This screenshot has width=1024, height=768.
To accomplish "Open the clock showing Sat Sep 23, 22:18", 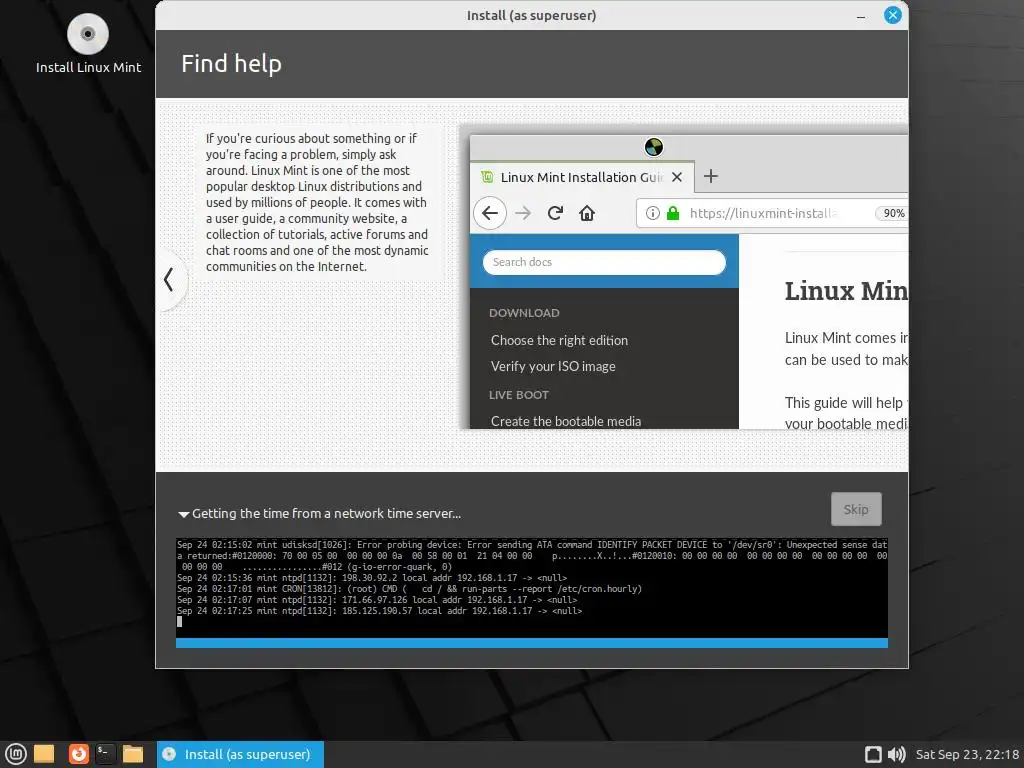I will (967, 754).
